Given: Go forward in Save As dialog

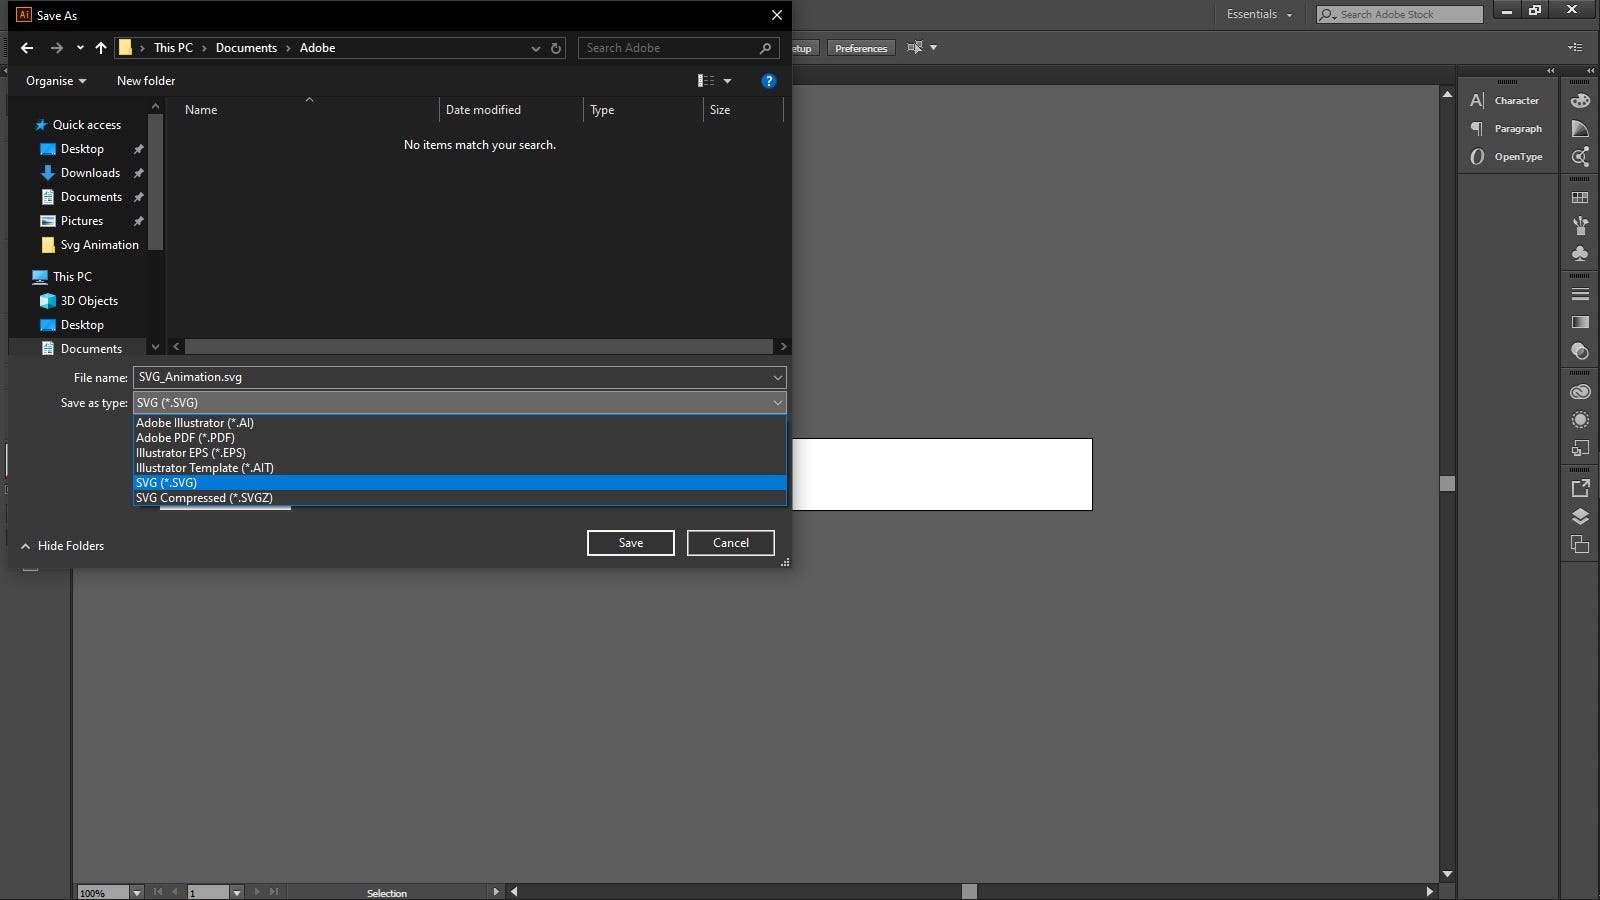Looking at the screenshot, I should pyautogui.click(x=56, y=48).
